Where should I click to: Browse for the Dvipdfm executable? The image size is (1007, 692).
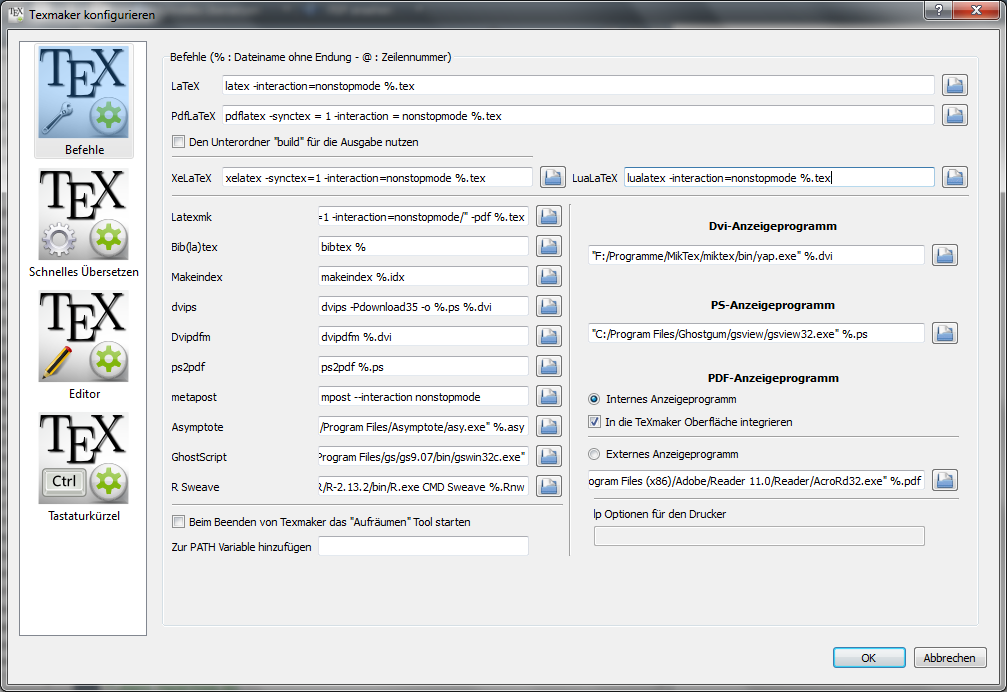[x=548, y=336]
